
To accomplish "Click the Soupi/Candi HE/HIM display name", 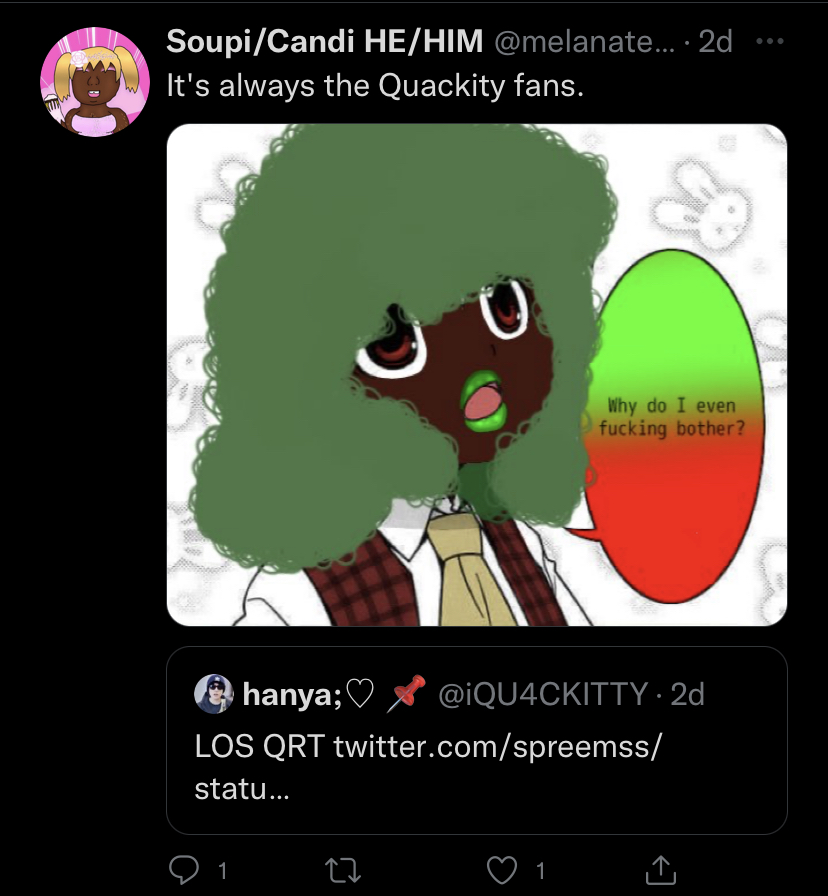I will (325, 41).
